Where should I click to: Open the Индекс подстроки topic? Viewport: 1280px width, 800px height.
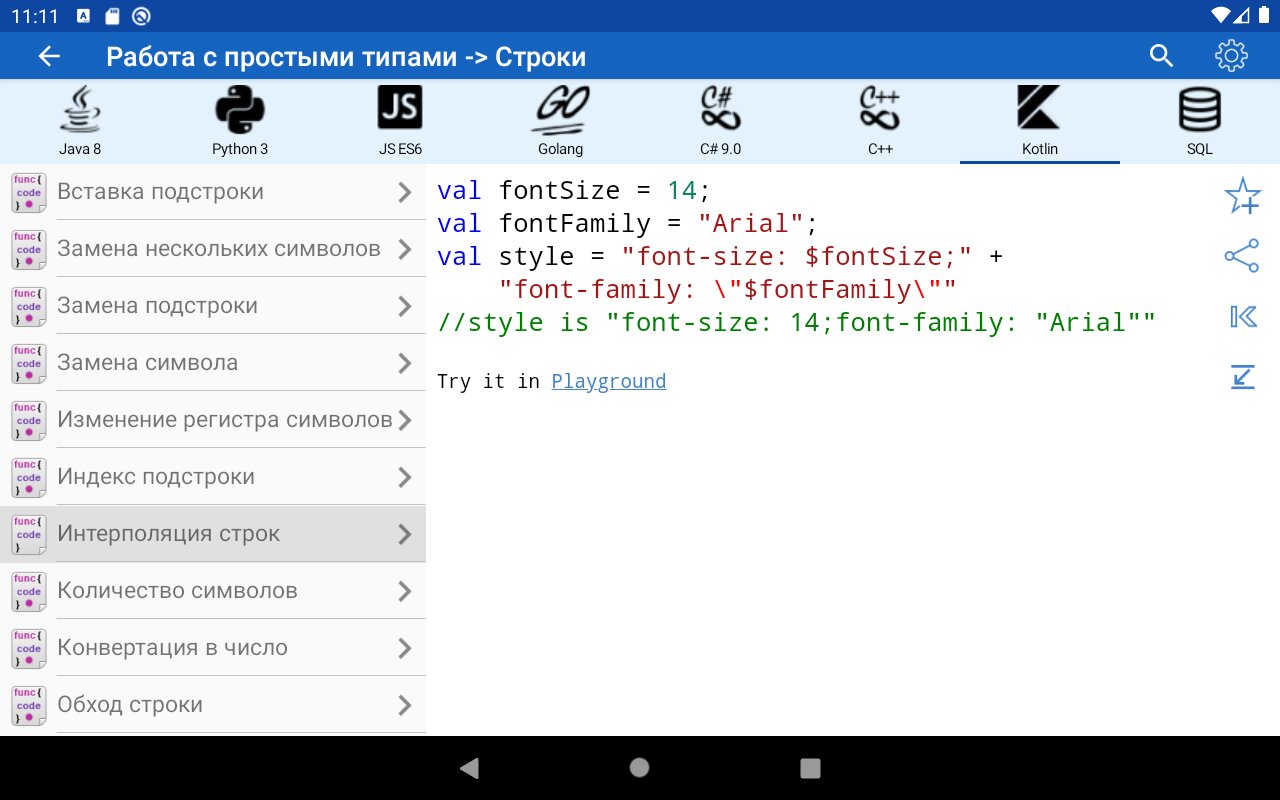coord(213,477)
